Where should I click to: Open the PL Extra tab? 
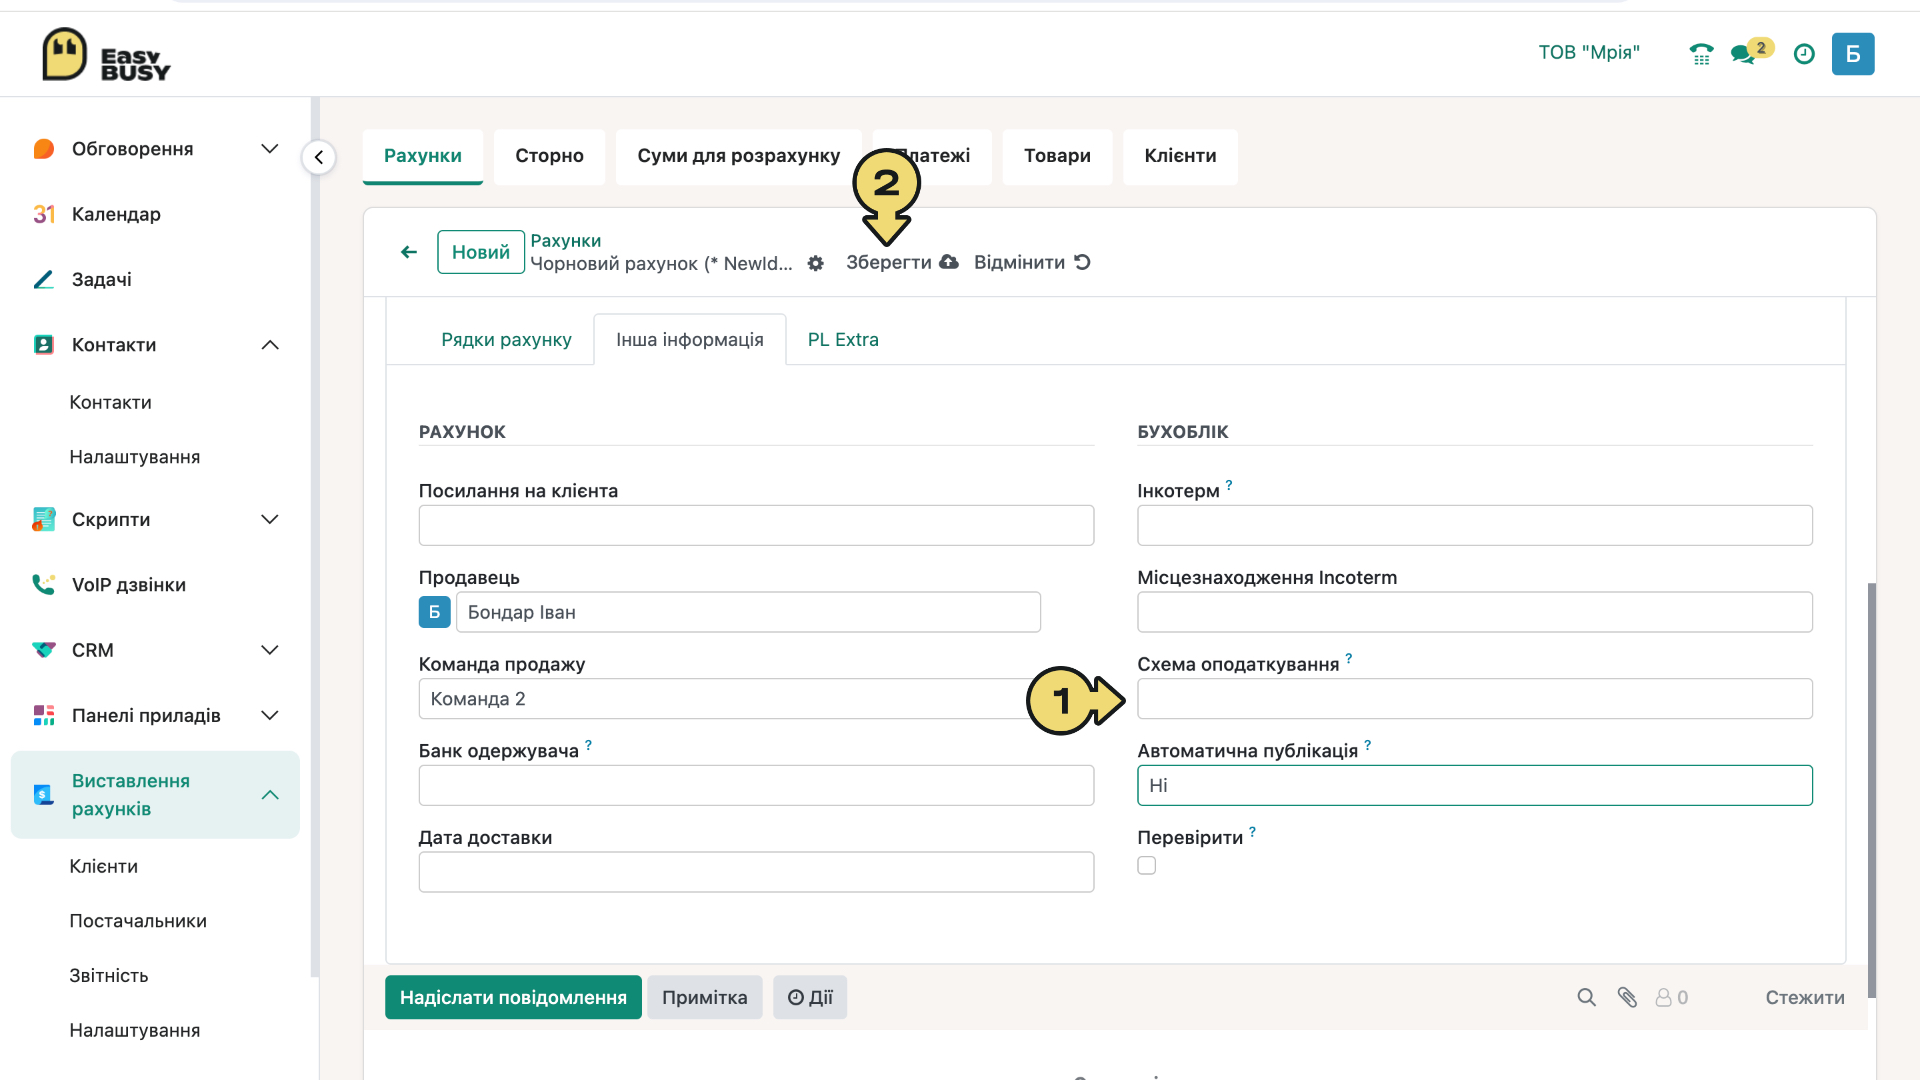click(843, 340)
